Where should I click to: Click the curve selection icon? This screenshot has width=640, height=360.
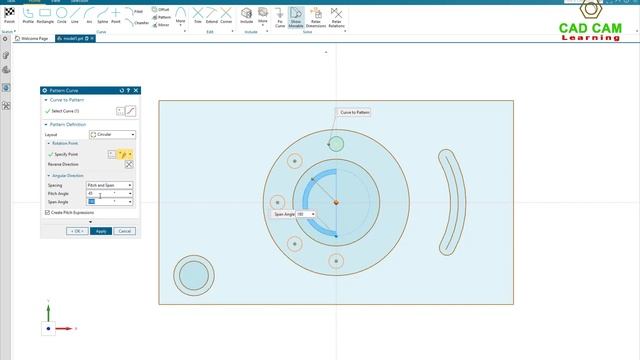point(131,111)
